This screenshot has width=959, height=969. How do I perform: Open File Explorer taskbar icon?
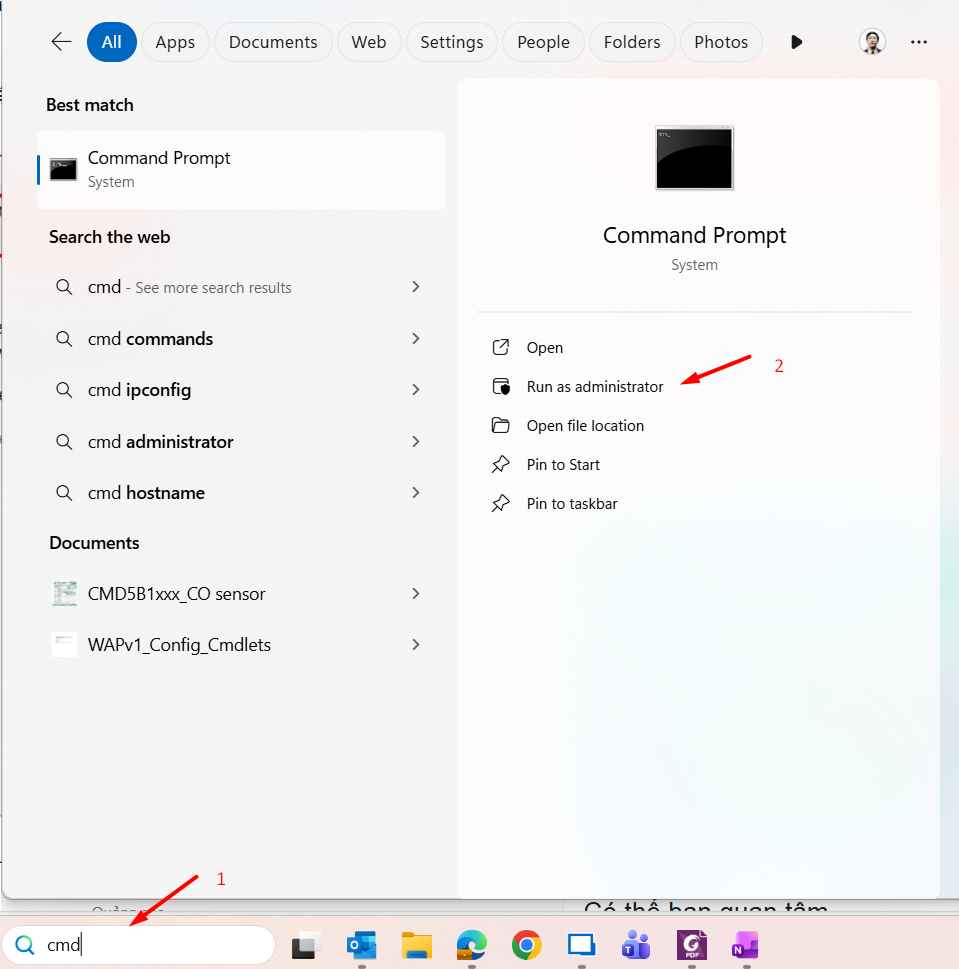[416, 945]
